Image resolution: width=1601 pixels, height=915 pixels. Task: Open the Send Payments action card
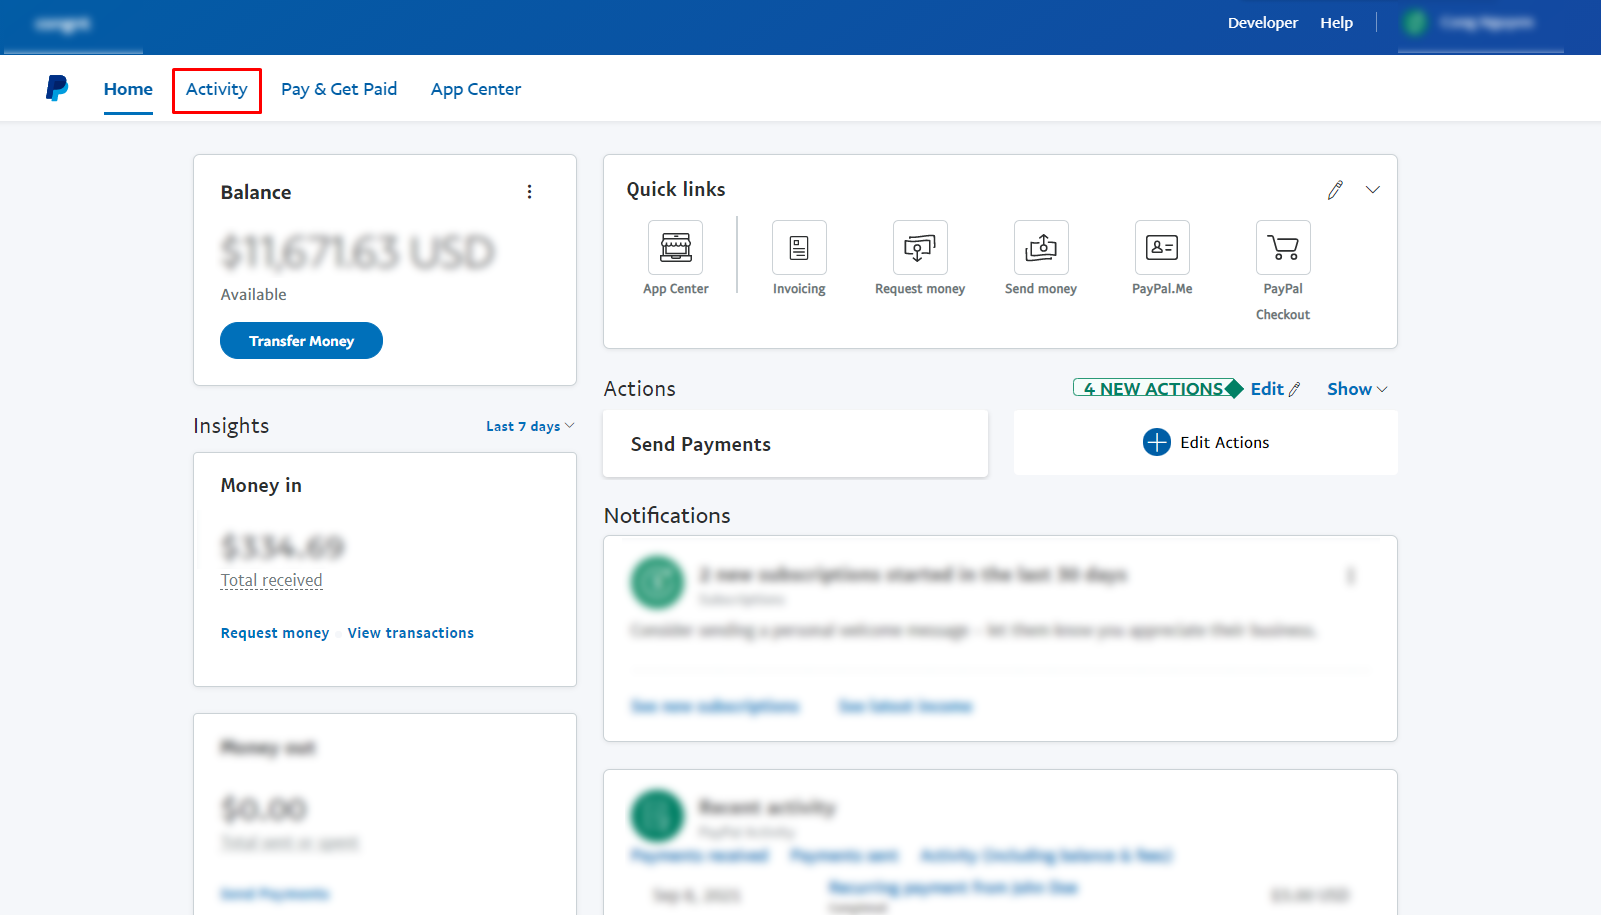point(795,444)
